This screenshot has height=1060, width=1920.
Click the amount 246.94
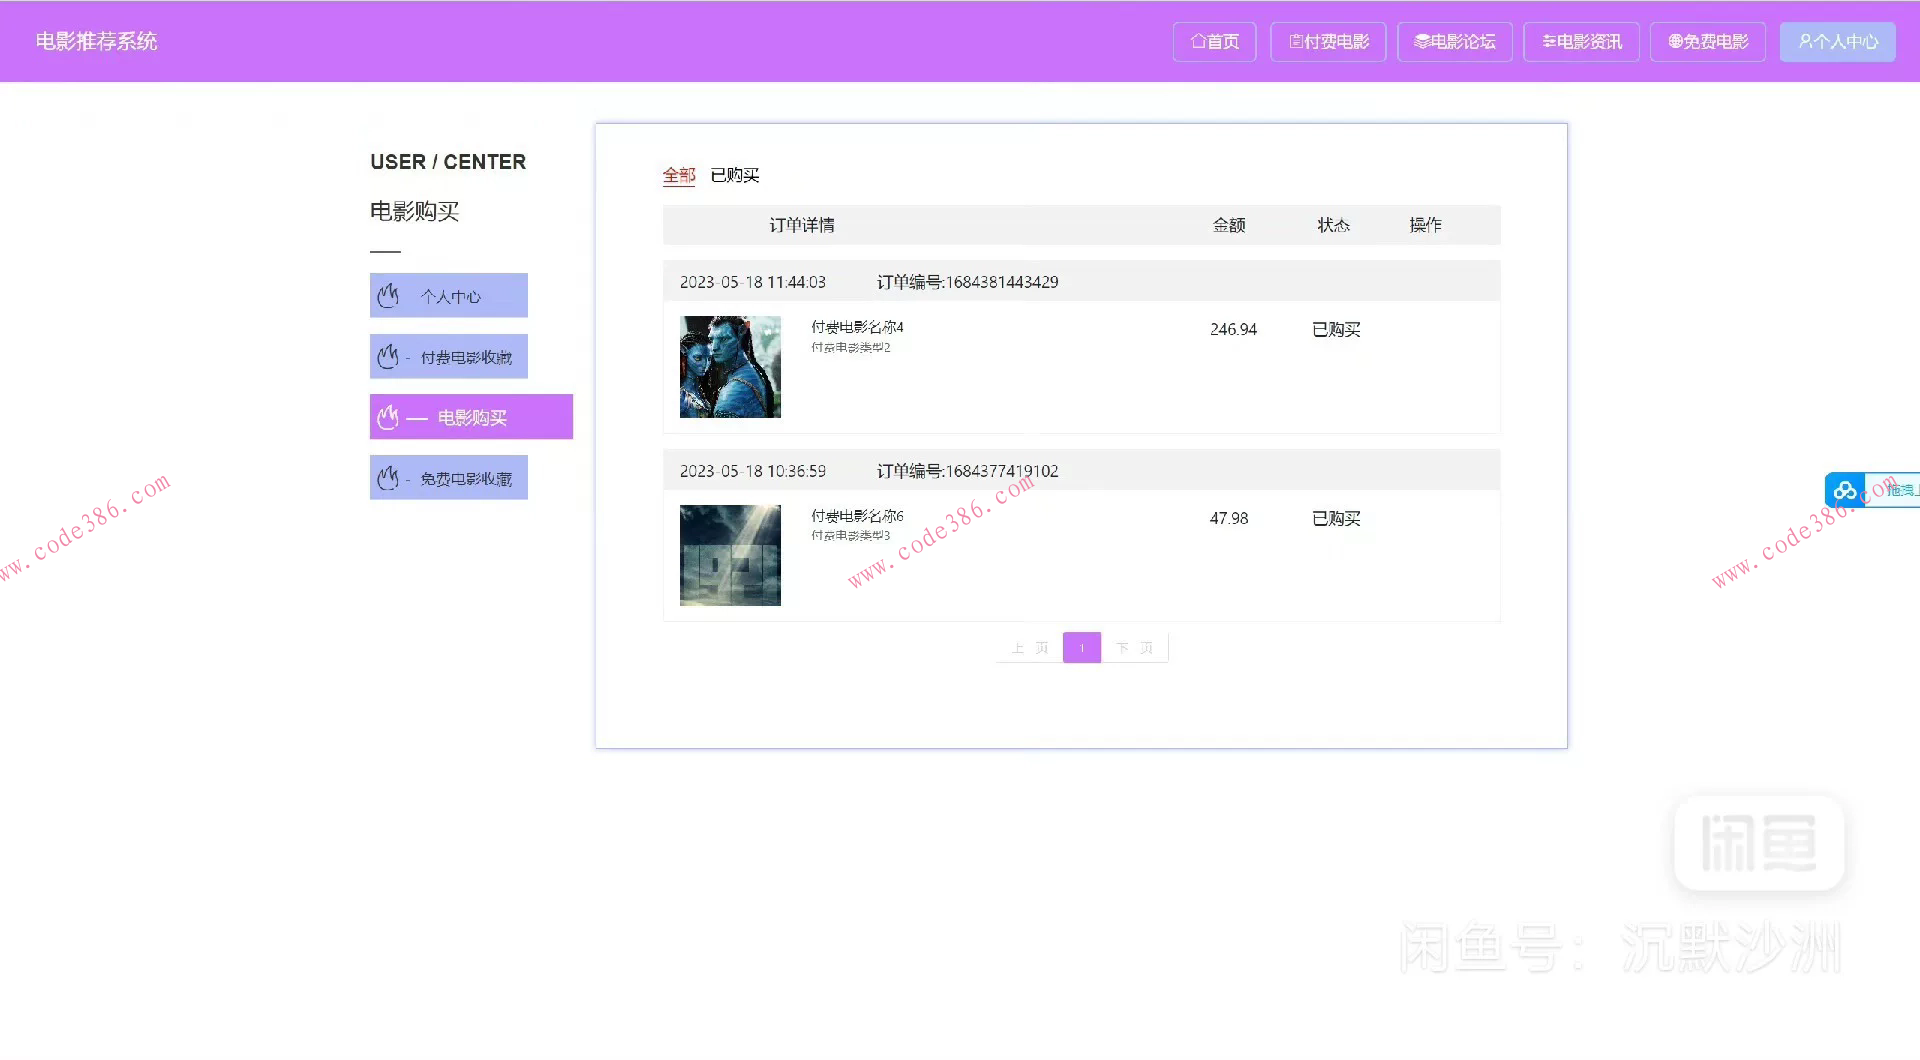(1233, 329)
